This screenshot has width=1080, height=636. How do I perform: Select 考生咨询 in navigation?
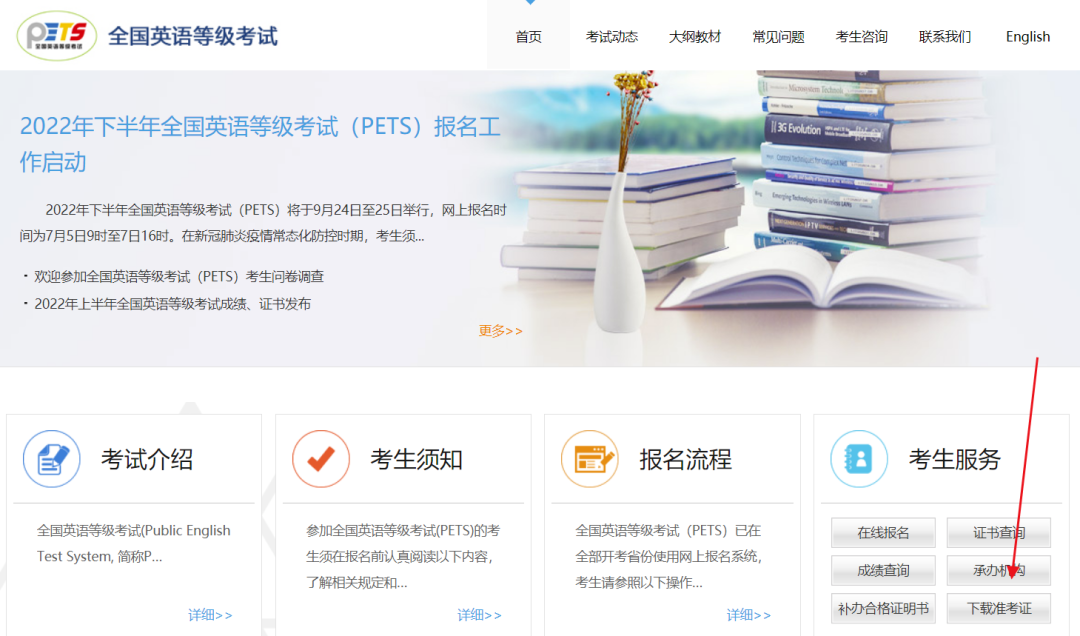(862, 37)
